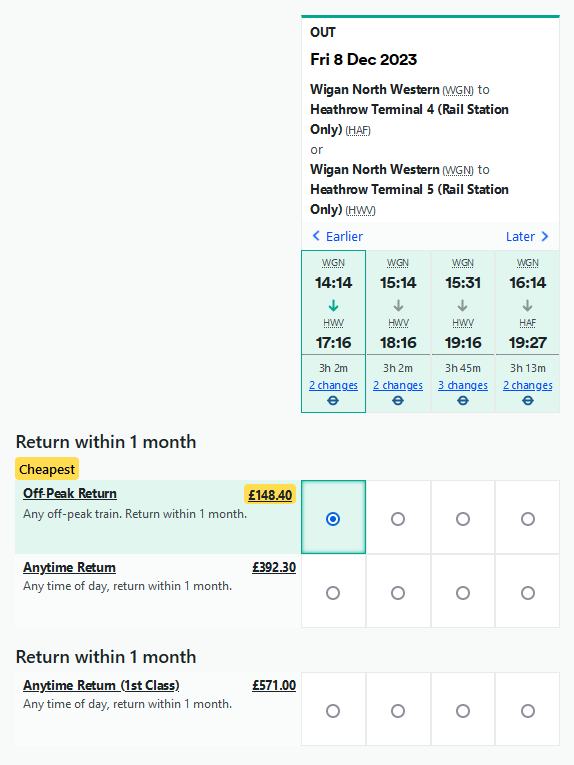The image size is (574, 765).
Task: Select Off-Peak Return for the 15:31 train
Action: tap(463, 519)
